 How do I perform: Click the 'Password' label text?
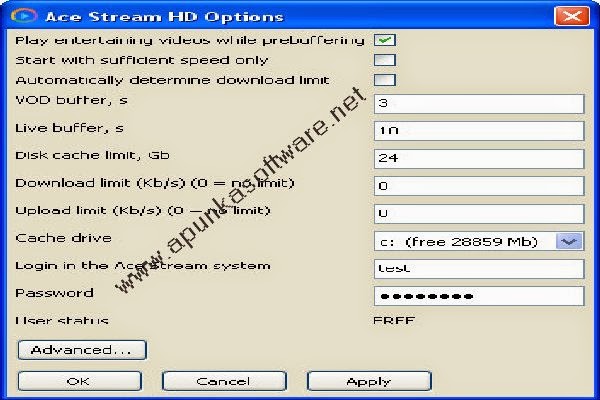point(54,293)
